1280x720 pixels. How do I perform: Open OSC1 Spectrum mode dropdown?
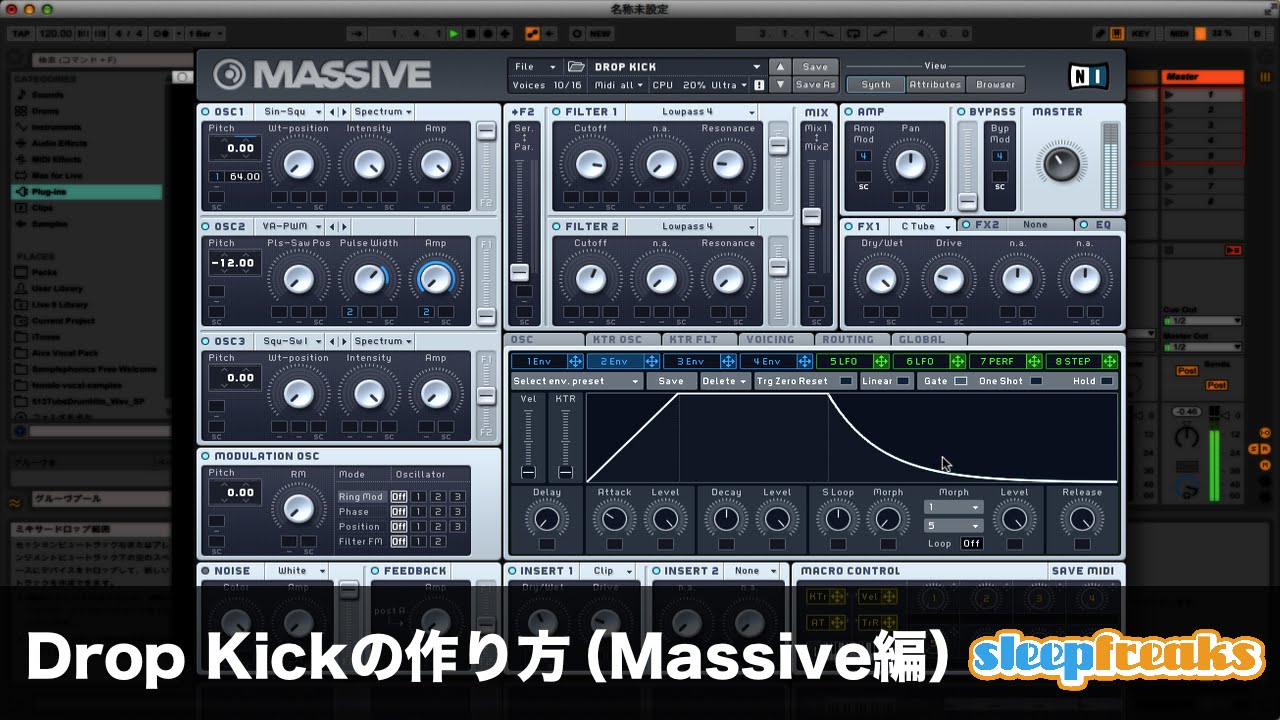tap(383, 112)
